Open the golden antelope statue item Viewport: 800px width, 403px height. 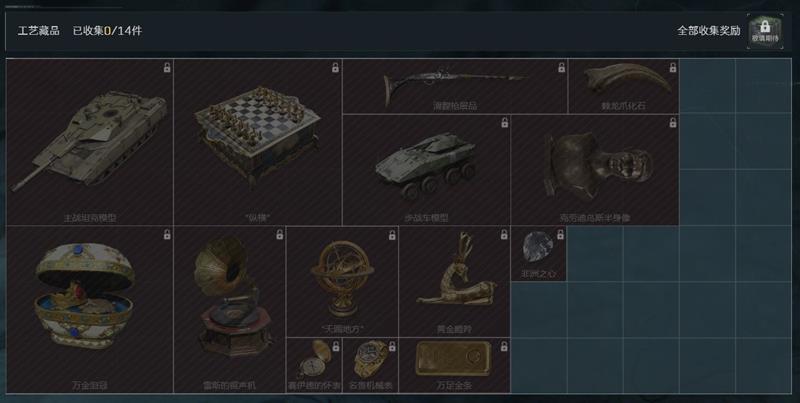coord(454,282)
